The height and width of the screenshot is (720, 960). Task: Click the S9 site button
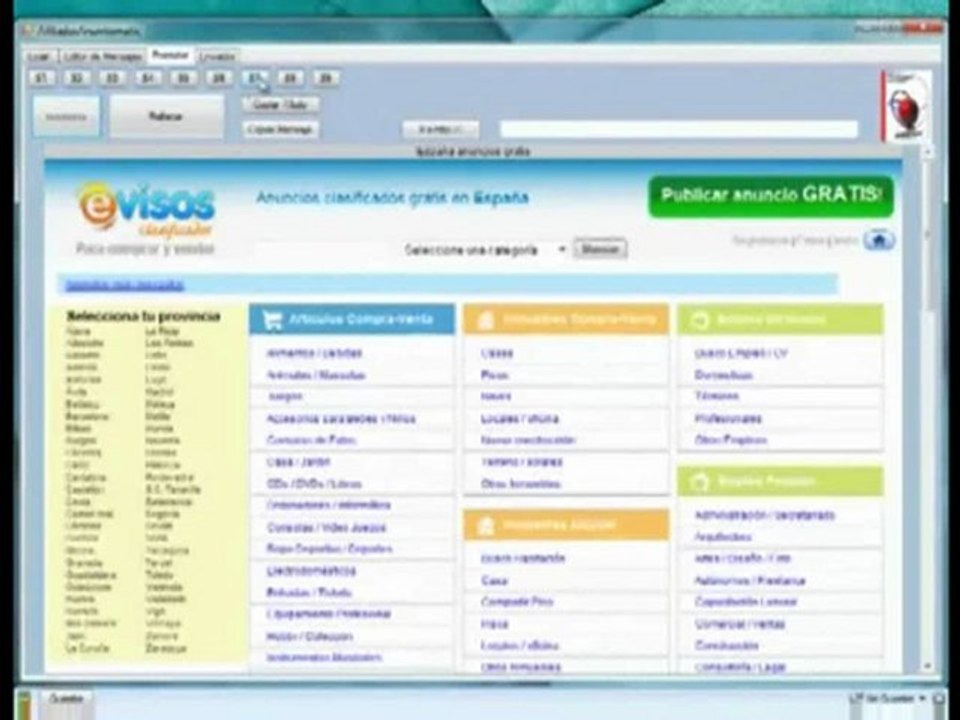click(326, 78)
